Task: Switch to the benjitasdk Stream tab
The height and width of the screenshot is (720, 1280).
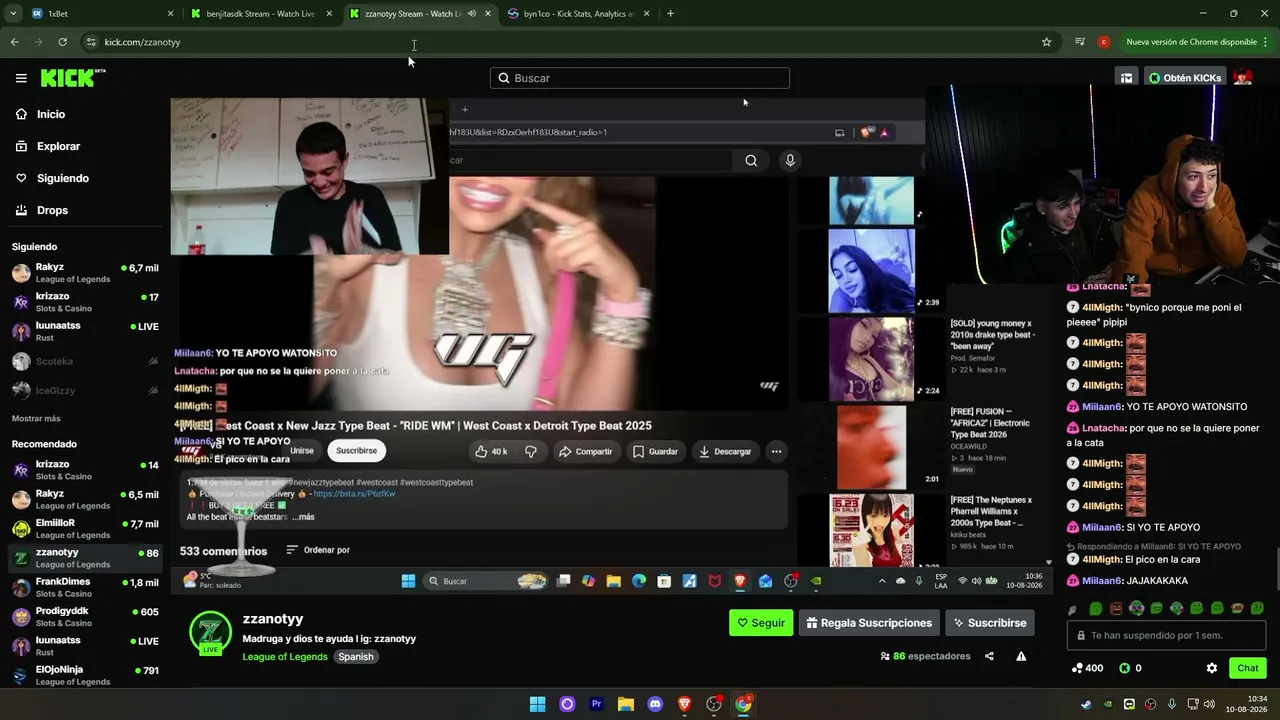Action: coord(261,14)
